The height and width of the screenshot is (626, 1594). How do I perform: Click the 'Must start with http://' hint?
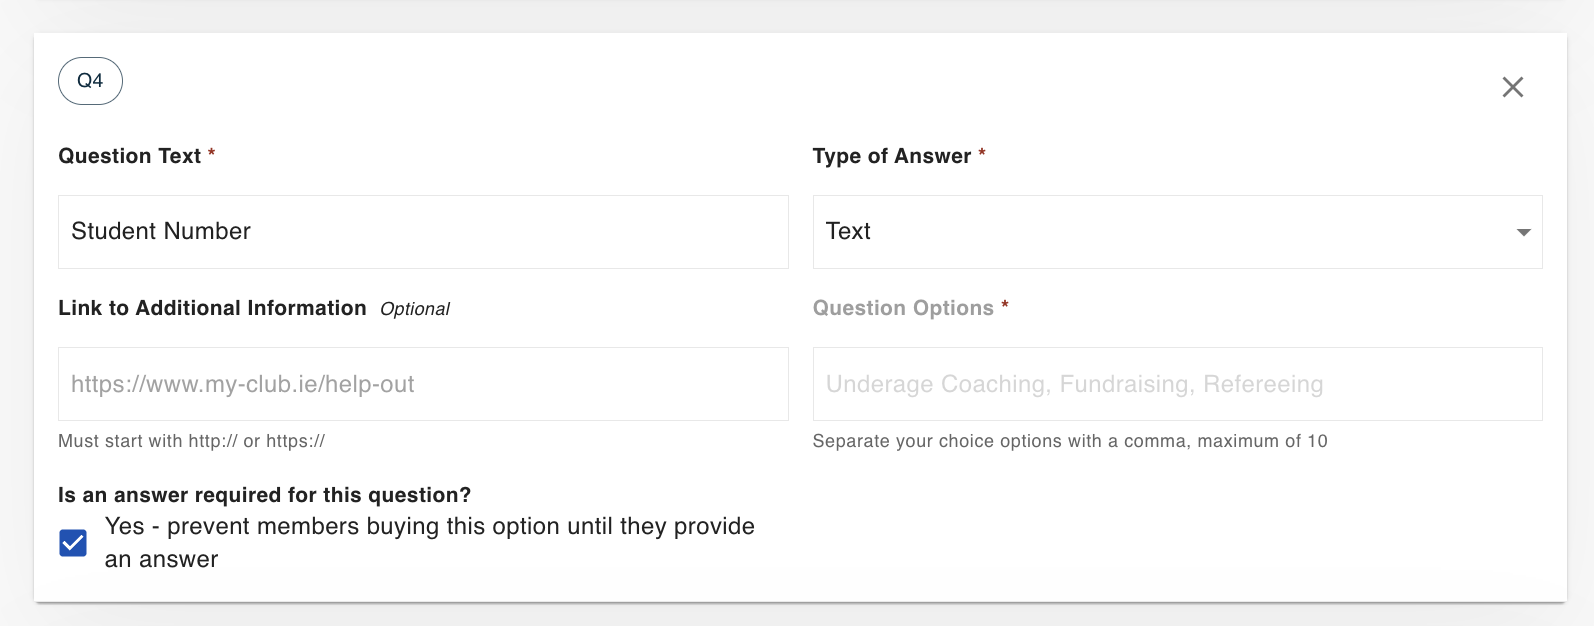(191, 441)
